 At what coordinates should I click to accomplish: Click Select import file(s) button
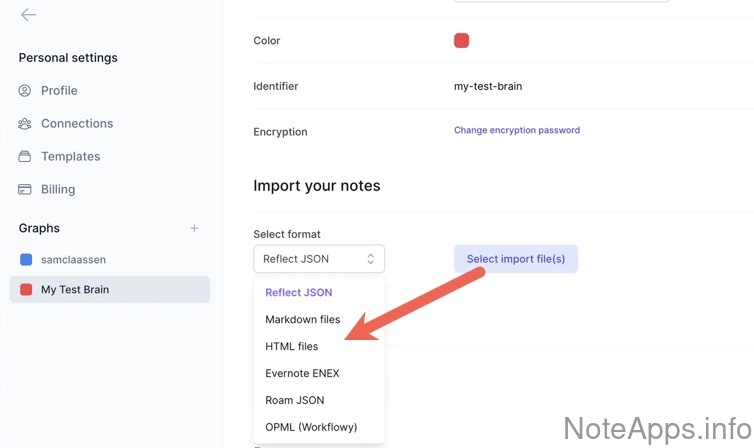point(516,259)
